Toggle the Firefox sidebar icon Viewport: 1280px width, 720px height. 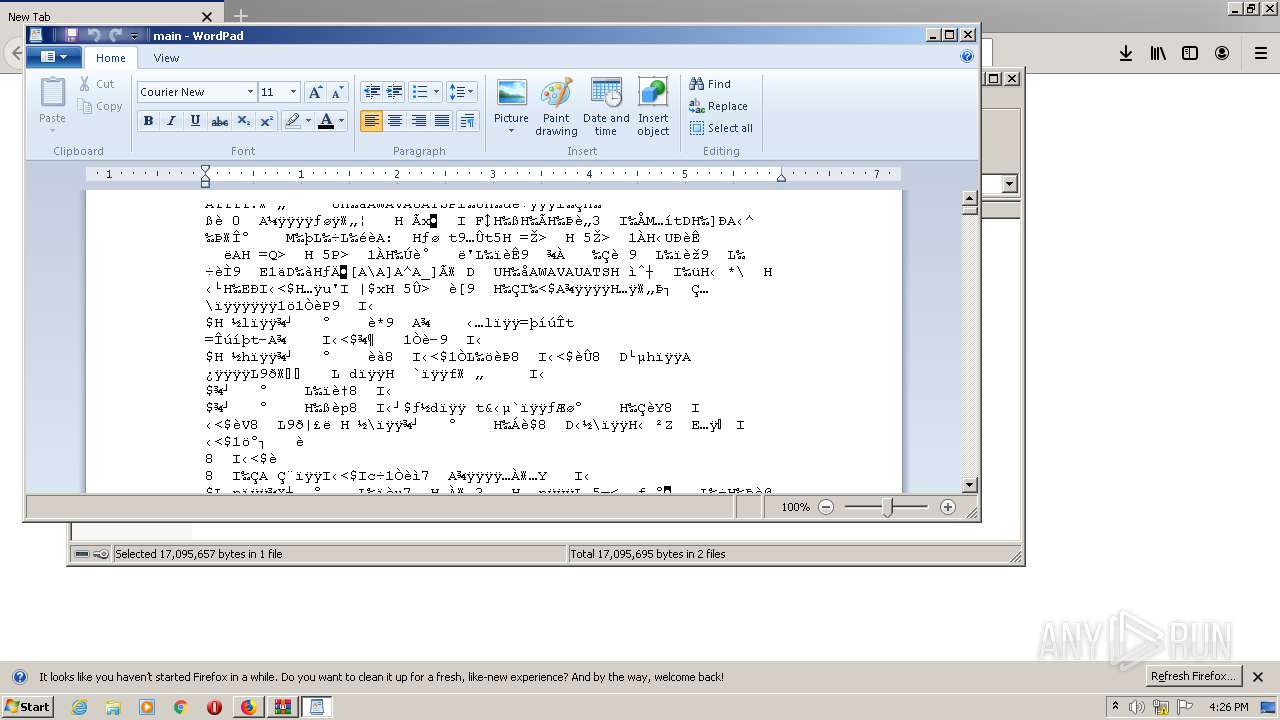click(1190, 53)
